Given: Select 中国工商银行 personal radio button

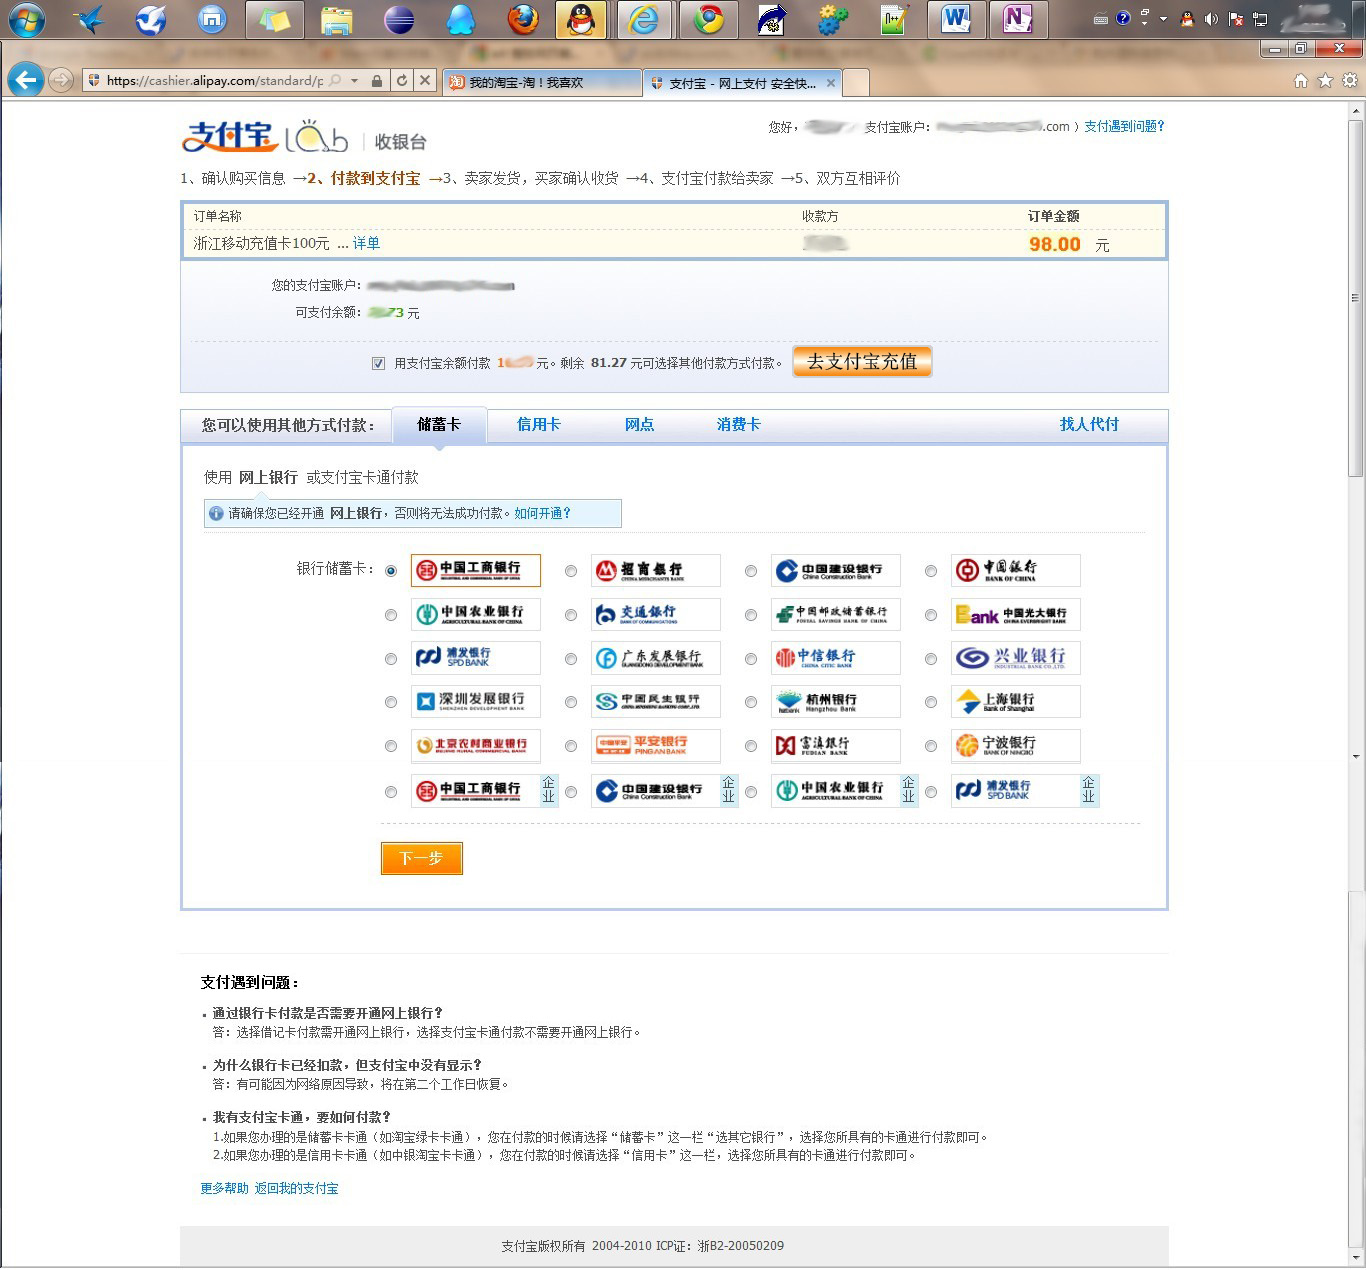Looking at the screenshot, I should coord(391,571).
